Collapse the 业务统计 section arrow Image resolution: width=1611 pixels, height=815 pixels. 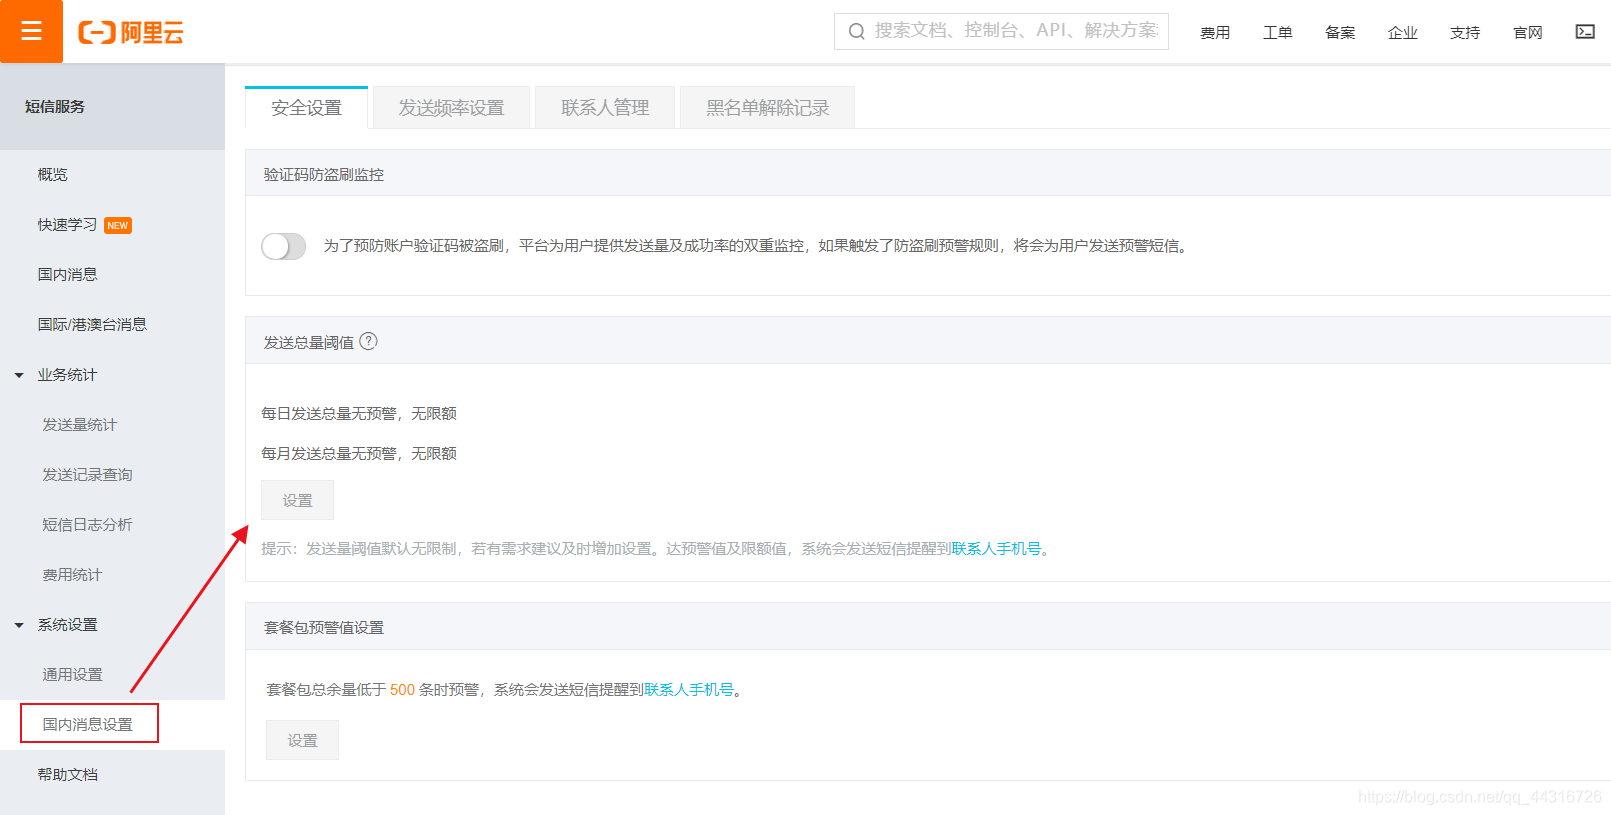(19, 376)
